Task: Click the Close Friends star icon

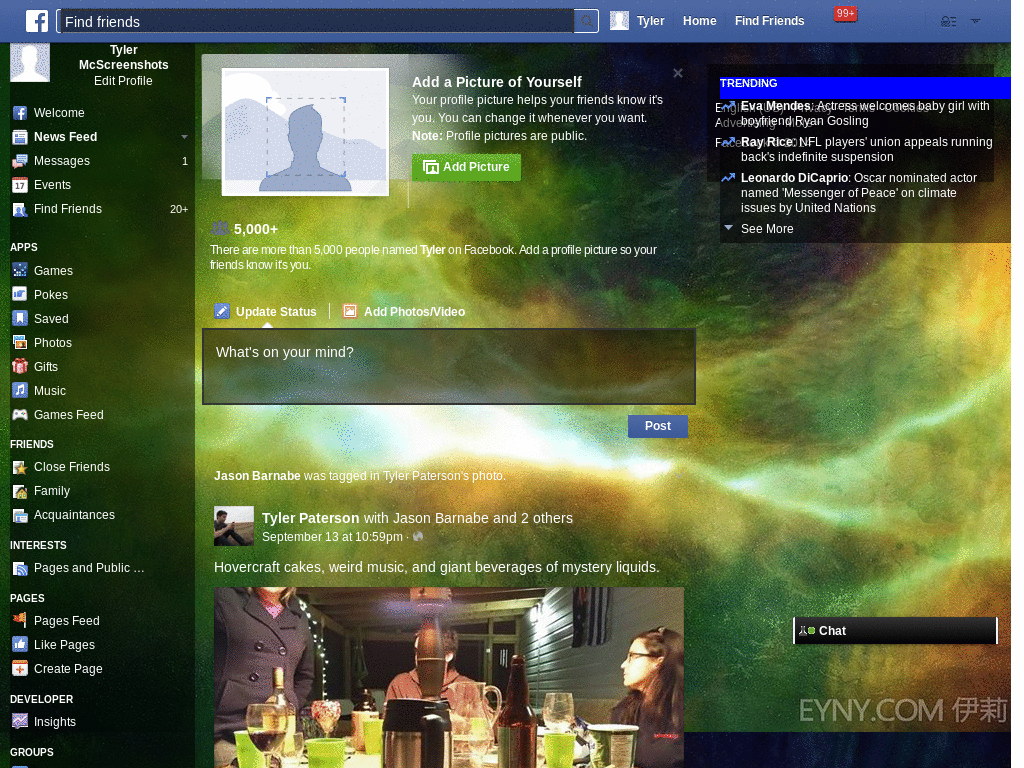Action: (x=20, y=467)
